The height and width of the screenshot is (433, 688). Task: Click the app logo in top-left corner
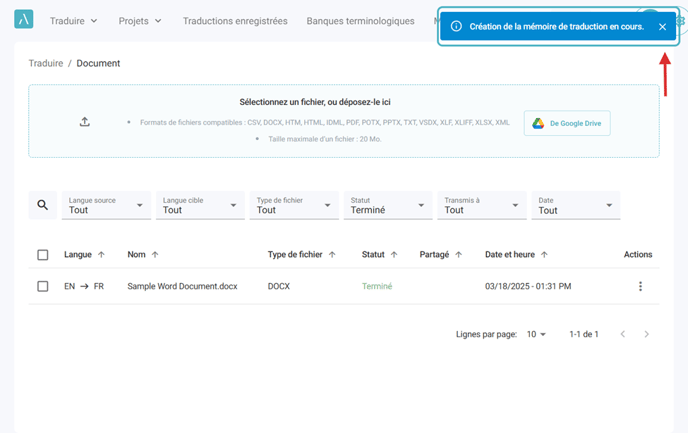pyautogui.click(x=24, y=19)
